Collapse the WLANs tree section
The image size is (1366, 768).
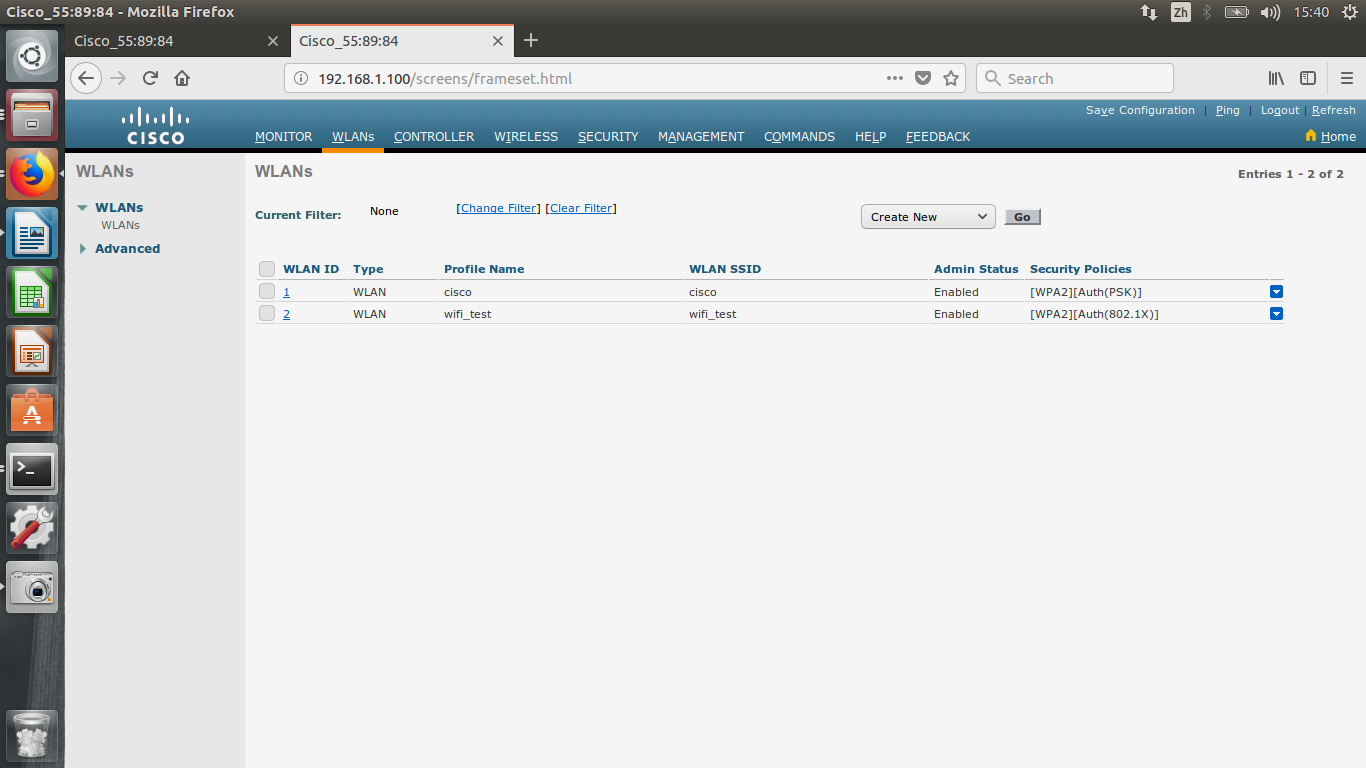pos(83,208)
